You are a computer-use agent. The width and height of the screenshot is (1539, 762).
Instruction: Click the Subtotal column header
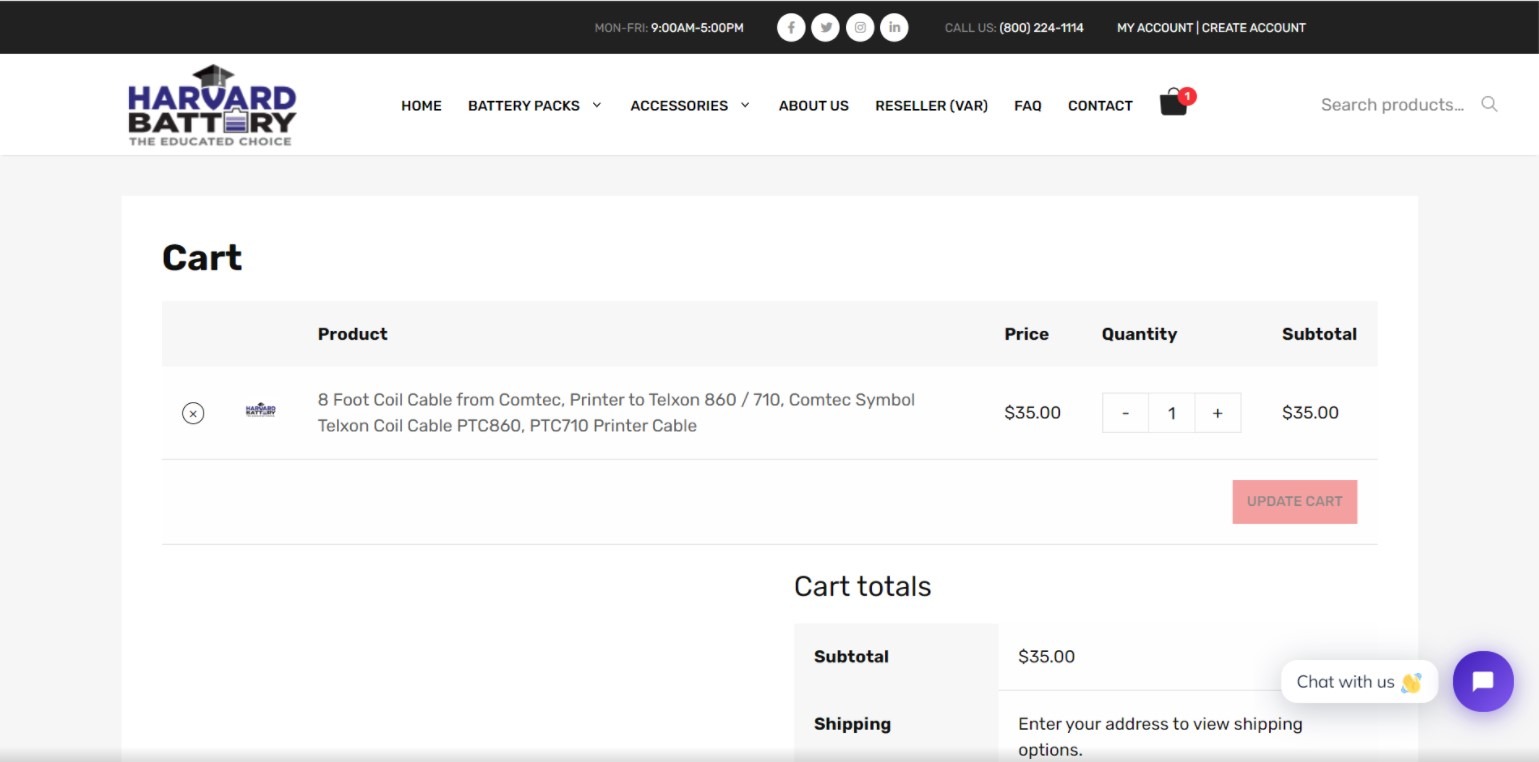[x=1319, y=334]
